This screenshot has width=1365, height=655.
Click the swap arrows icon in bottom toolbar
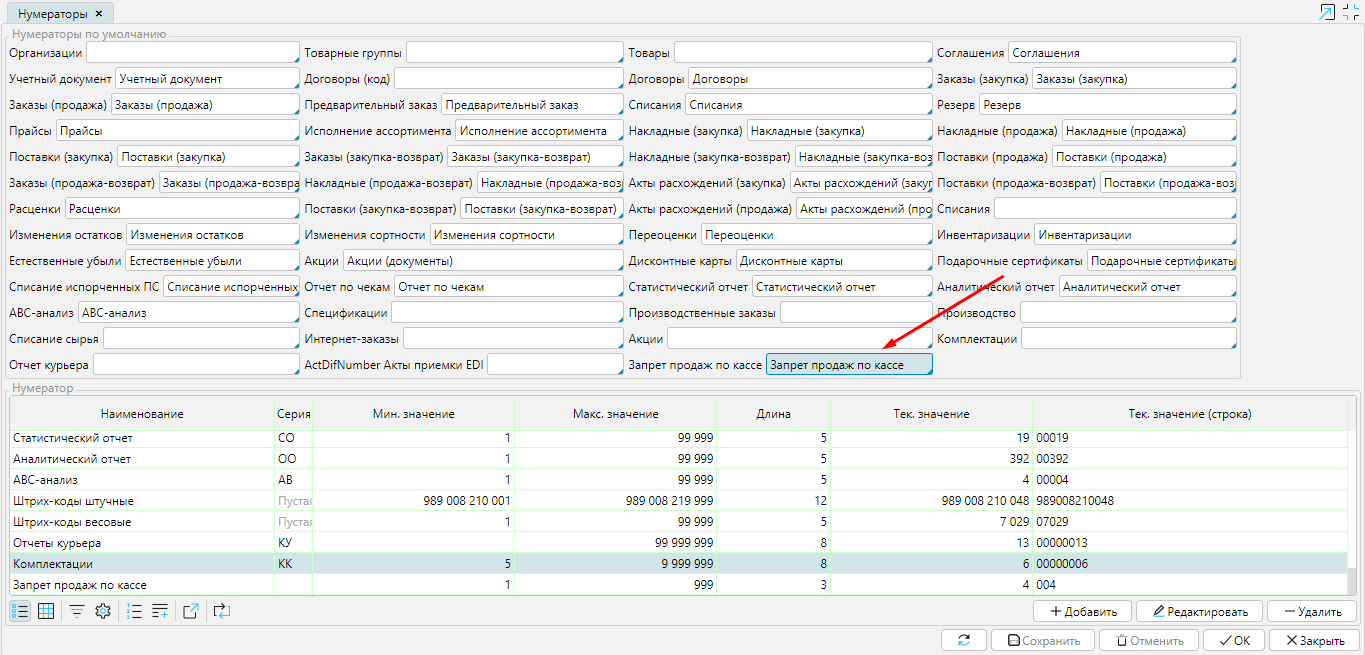pos(221,611)
